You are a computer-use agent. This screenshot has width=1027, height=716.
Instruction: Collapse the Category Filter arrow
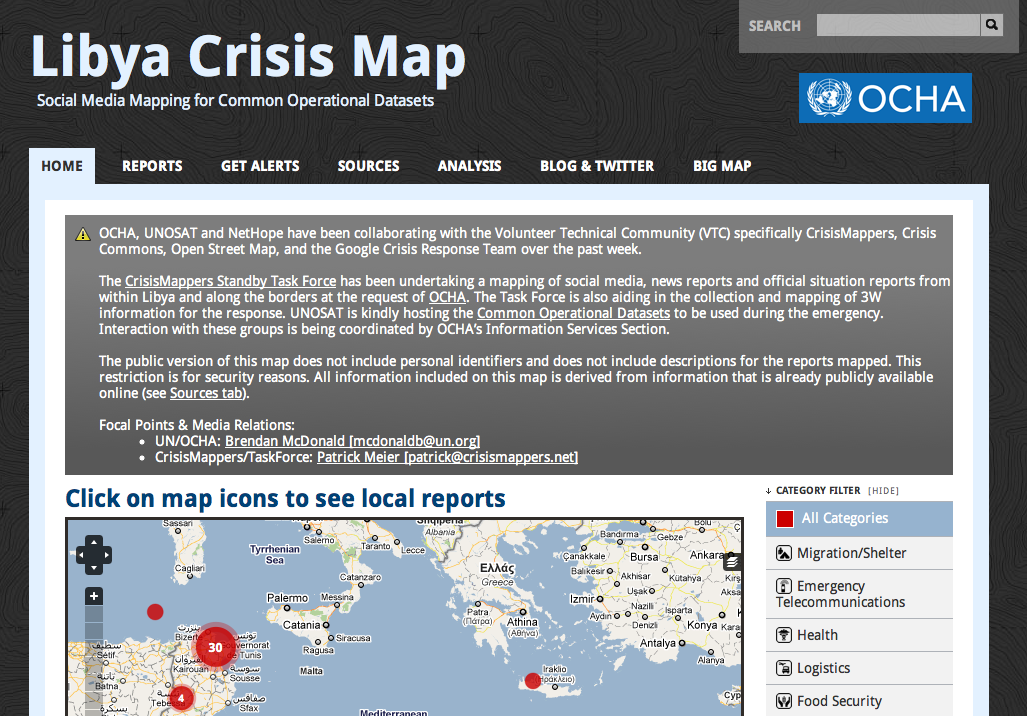[768, 491]
